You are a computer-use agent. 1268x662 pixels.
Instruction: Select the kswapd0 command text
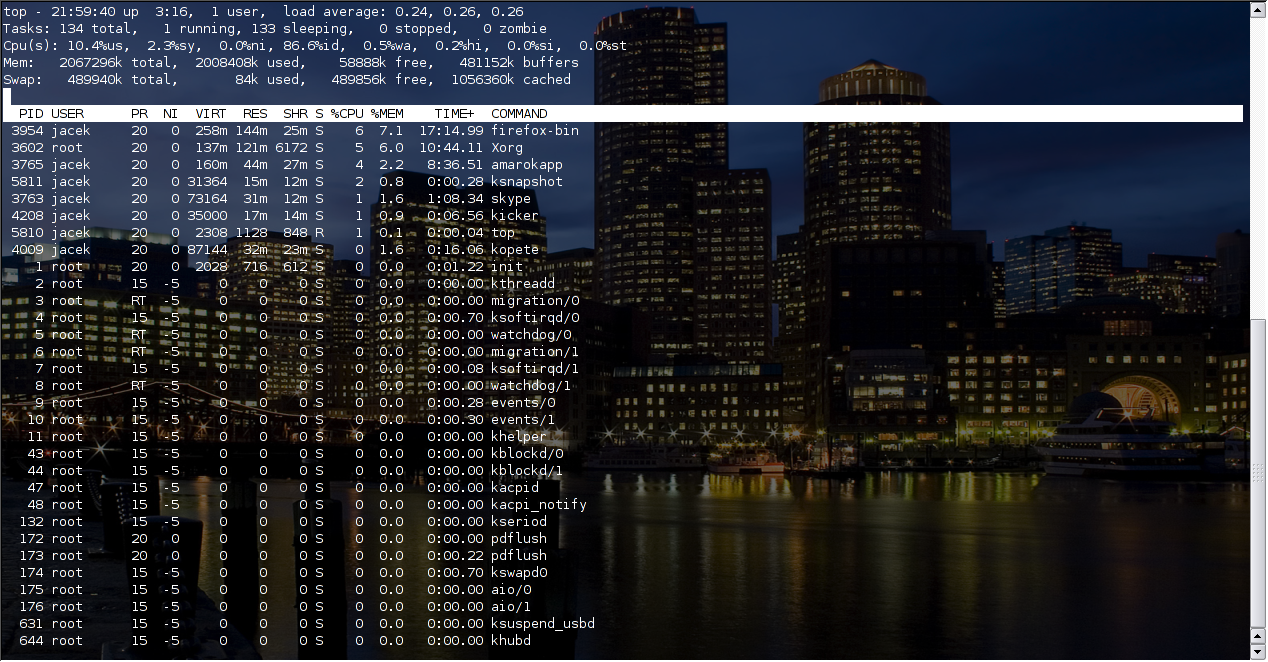point(519,573)
